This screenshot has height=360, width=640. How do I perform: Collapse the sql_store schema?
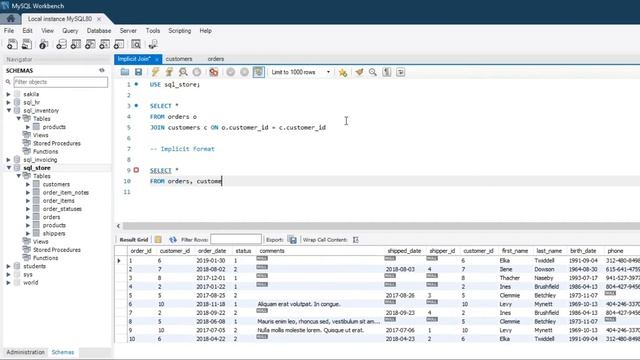tap(9, 168)
